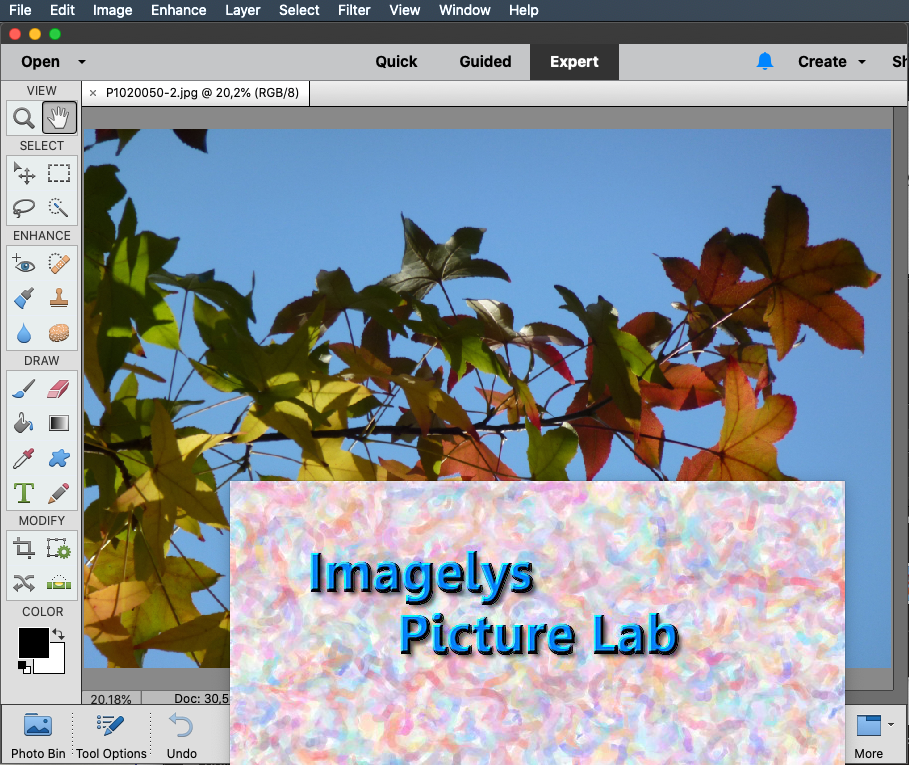Reset to default black and white colors
The height and width of the screenshot is (765, 909).
tap(24, 667)
